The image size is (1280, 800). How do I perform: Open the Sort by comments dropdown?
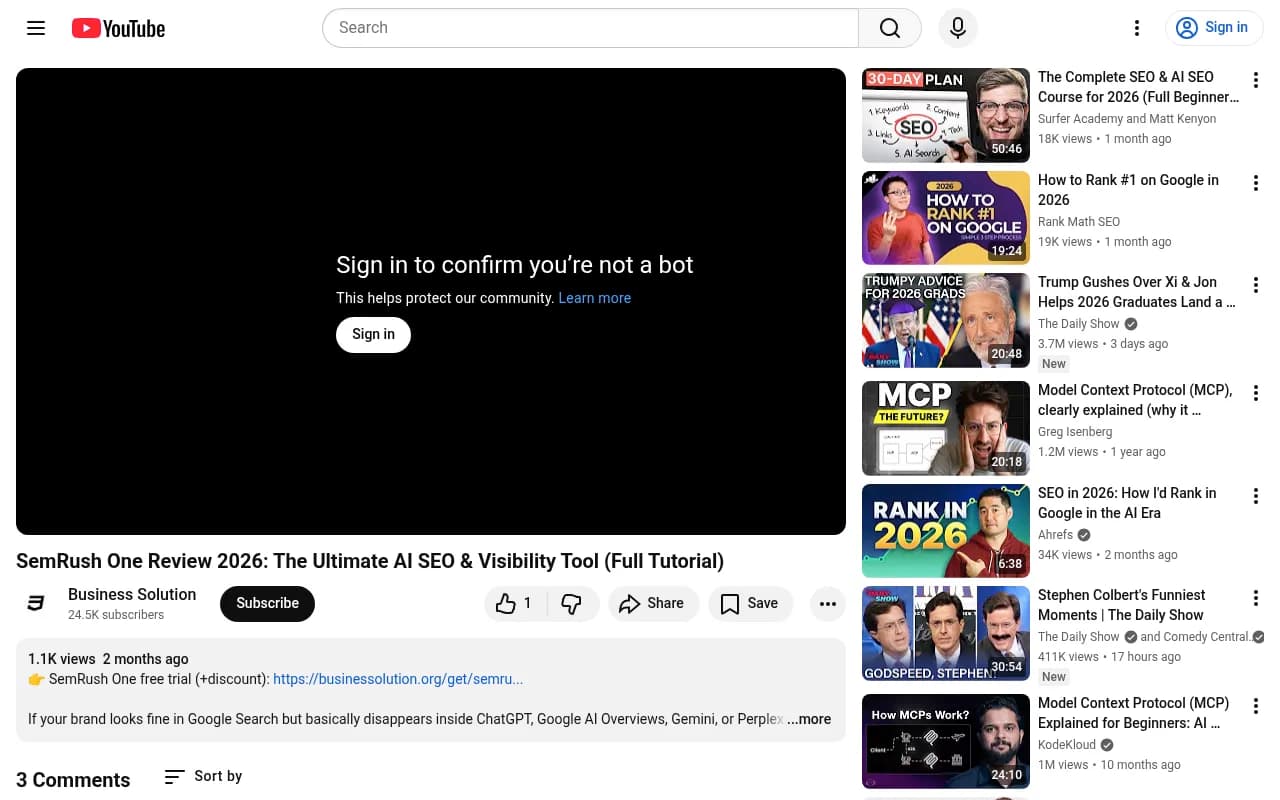203,776
